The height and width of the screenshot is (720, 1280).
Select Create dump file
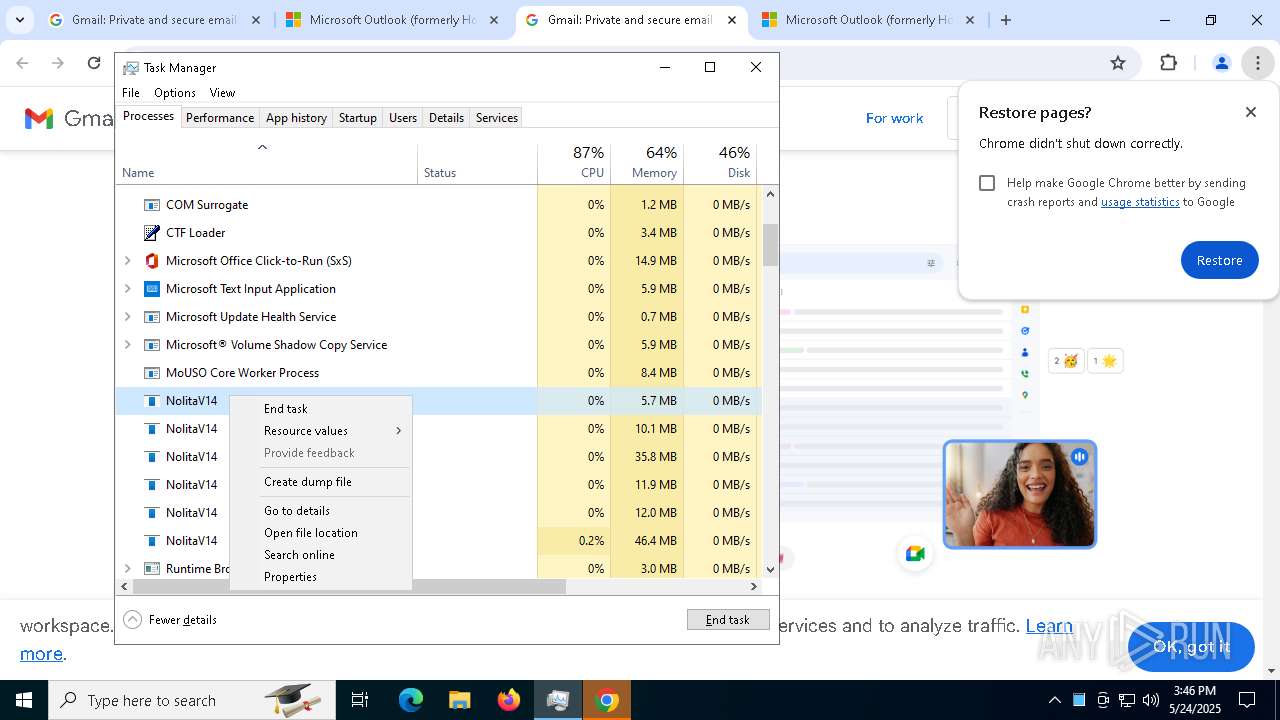tap(321, 482)
